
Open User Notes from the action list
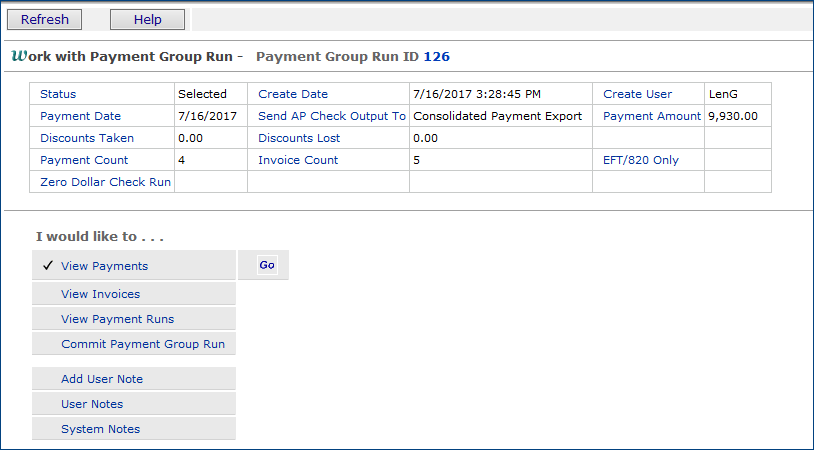[x=92, y=404]
